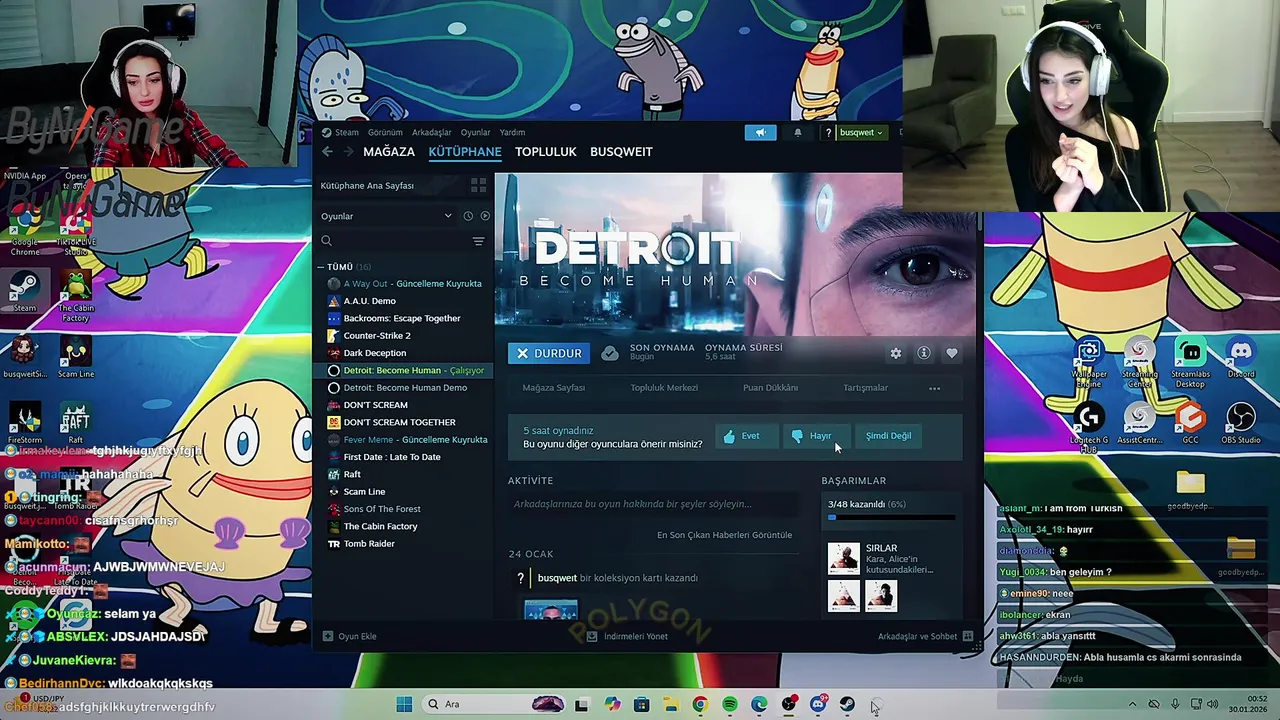Open Steam announcements megaphone icon
The height and width of the screenshot is (720, 1280).
[760, 132]
